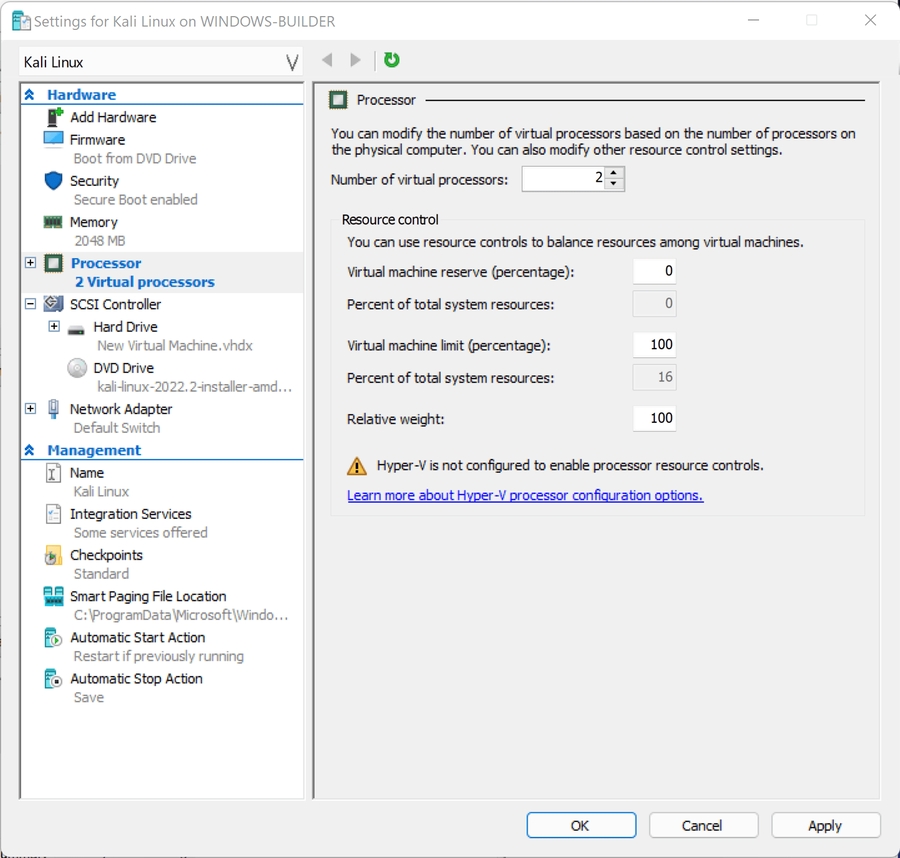Expand the Processor tree node
This screenshot has height=858, width=900.
(30, 263)
